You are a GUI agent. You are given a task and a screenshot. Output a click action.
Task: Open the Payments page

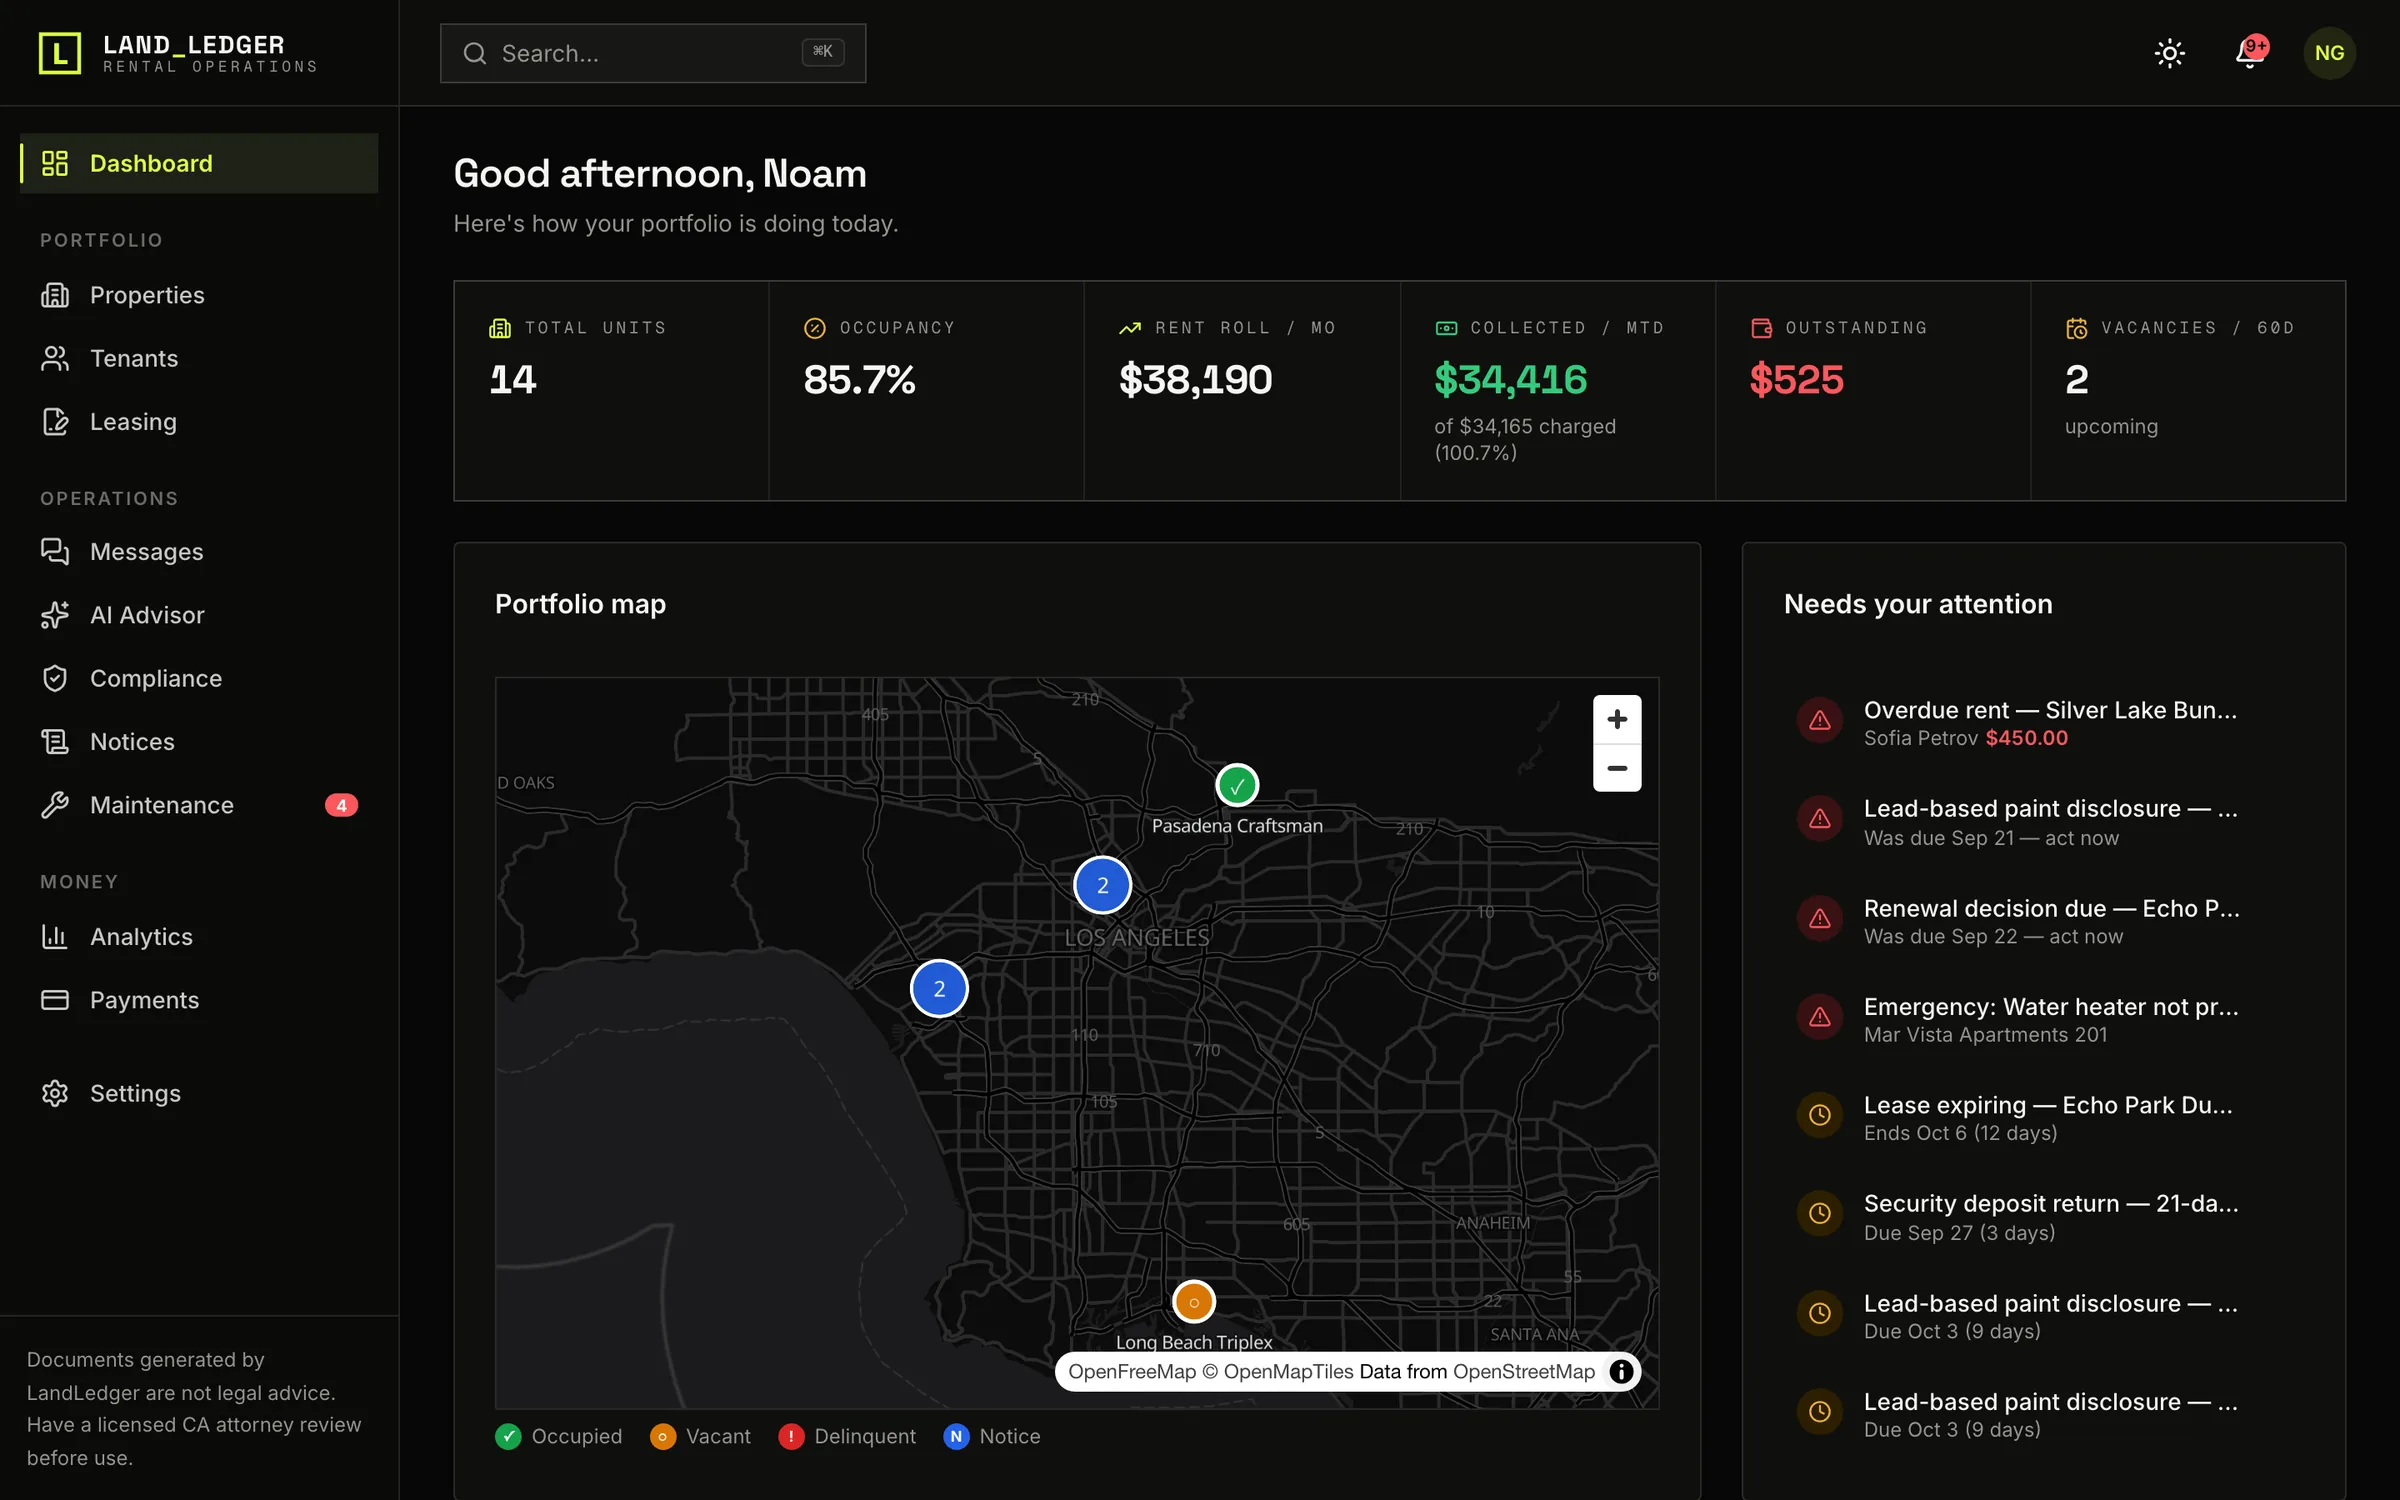click(199, 1000)
